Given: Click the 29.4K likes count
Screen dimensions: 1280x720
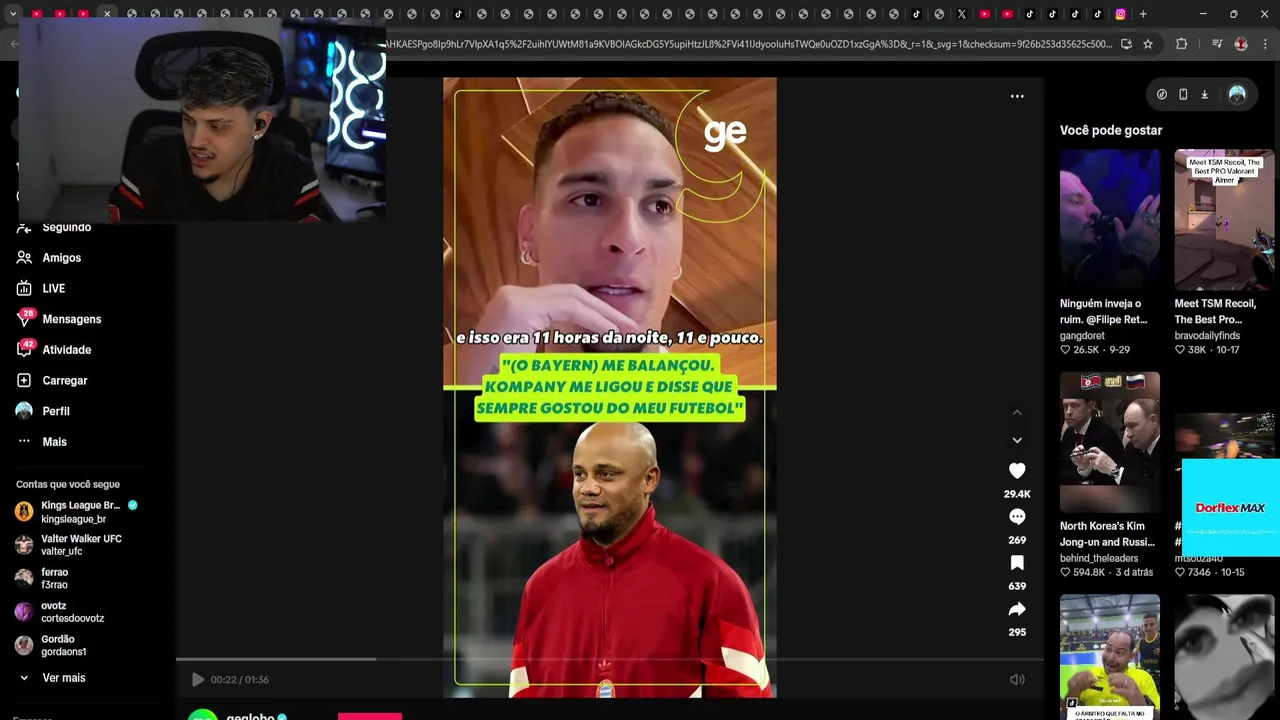Looking at the screenshot, I should tap(1017, 494).
